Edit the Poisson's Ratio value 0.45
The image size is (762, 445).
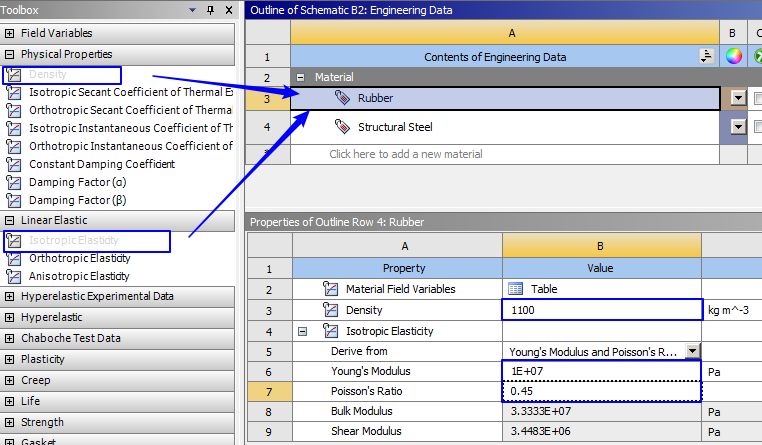click(602, 391)
